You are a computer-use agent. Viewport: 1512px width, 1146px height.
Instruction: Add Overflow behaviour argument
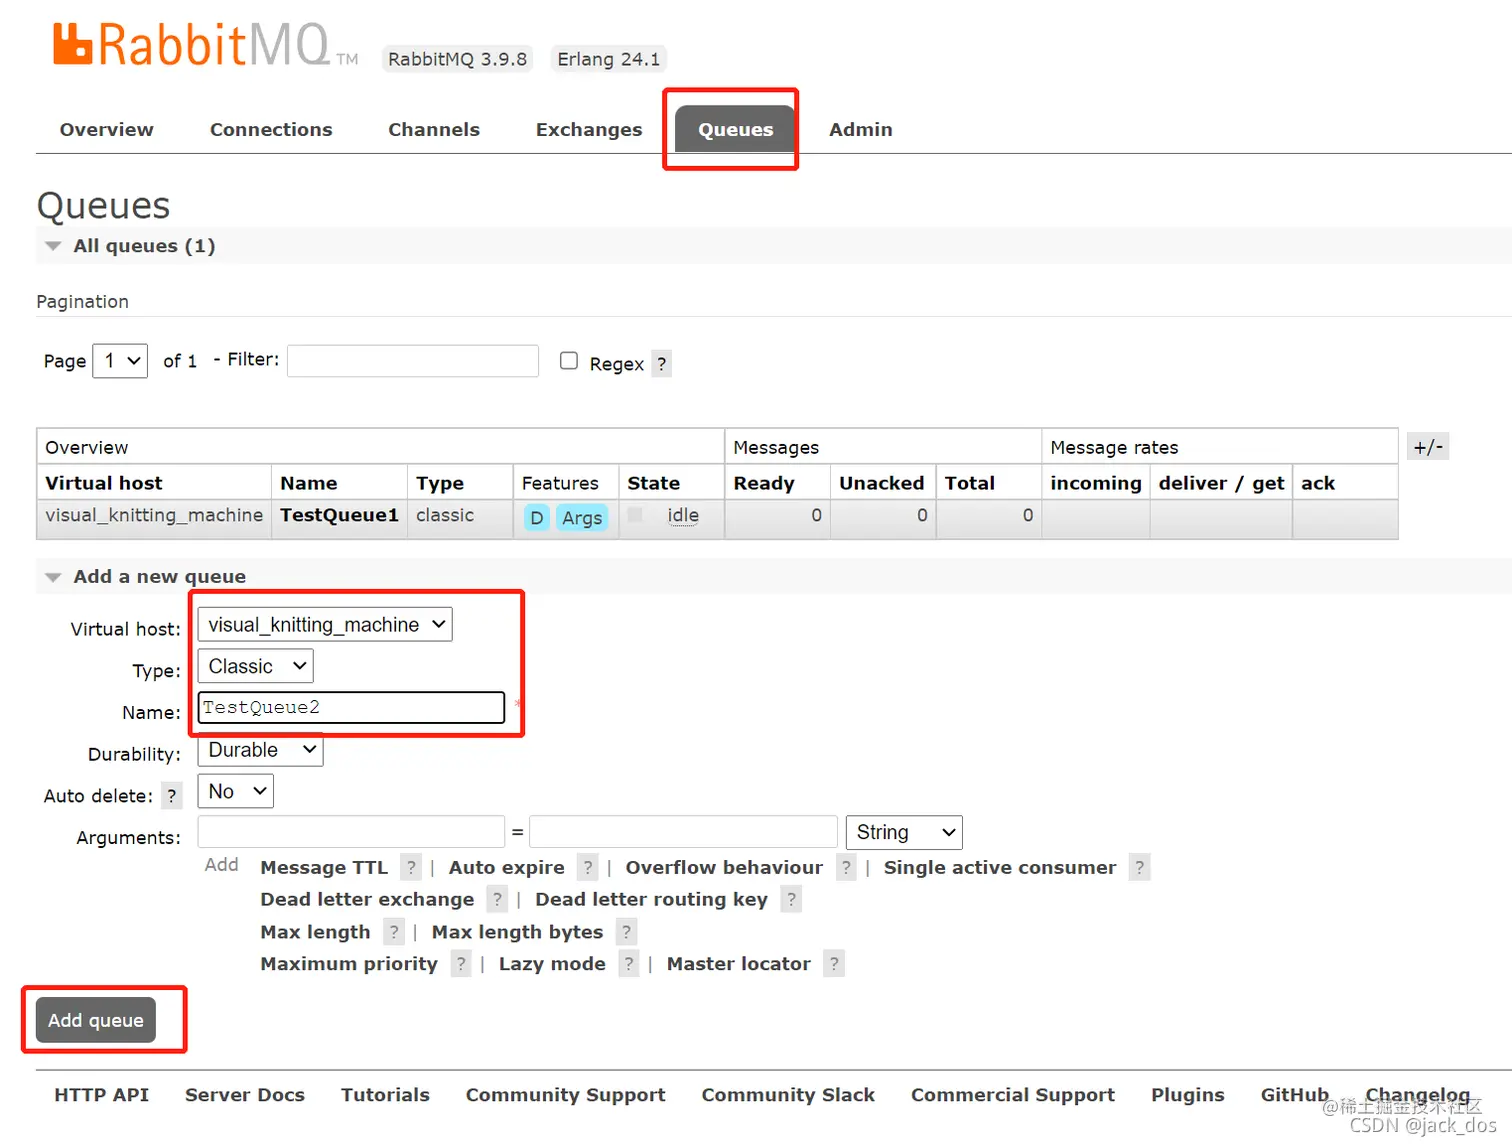coord(724,868)
